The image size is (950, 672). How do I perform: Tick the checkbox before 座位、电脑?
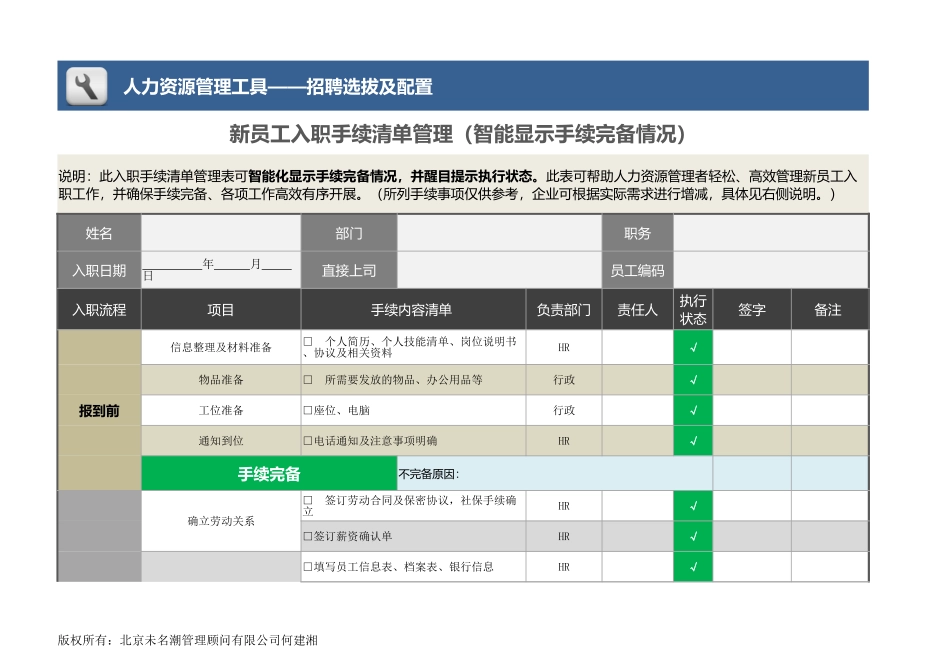click(x=307, y=411)
